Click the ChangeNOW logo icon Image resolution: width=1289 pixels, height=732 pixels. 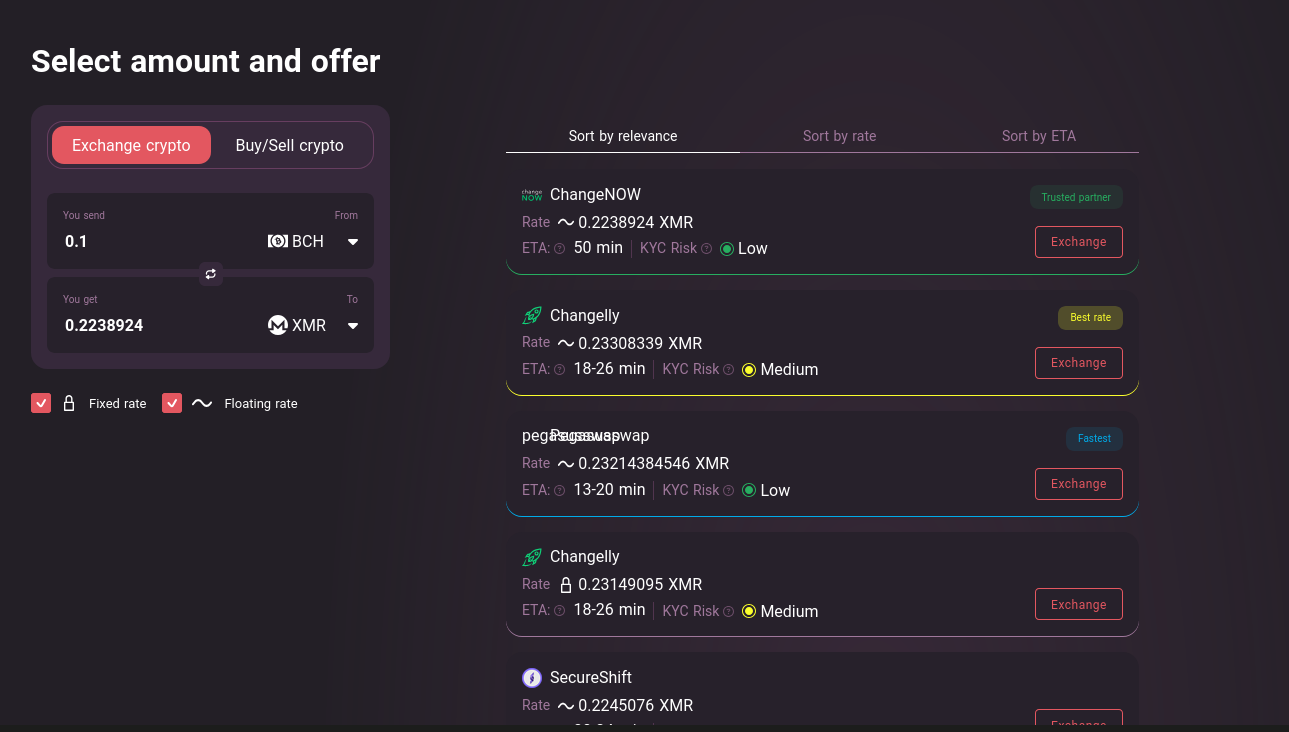point(532,195)
